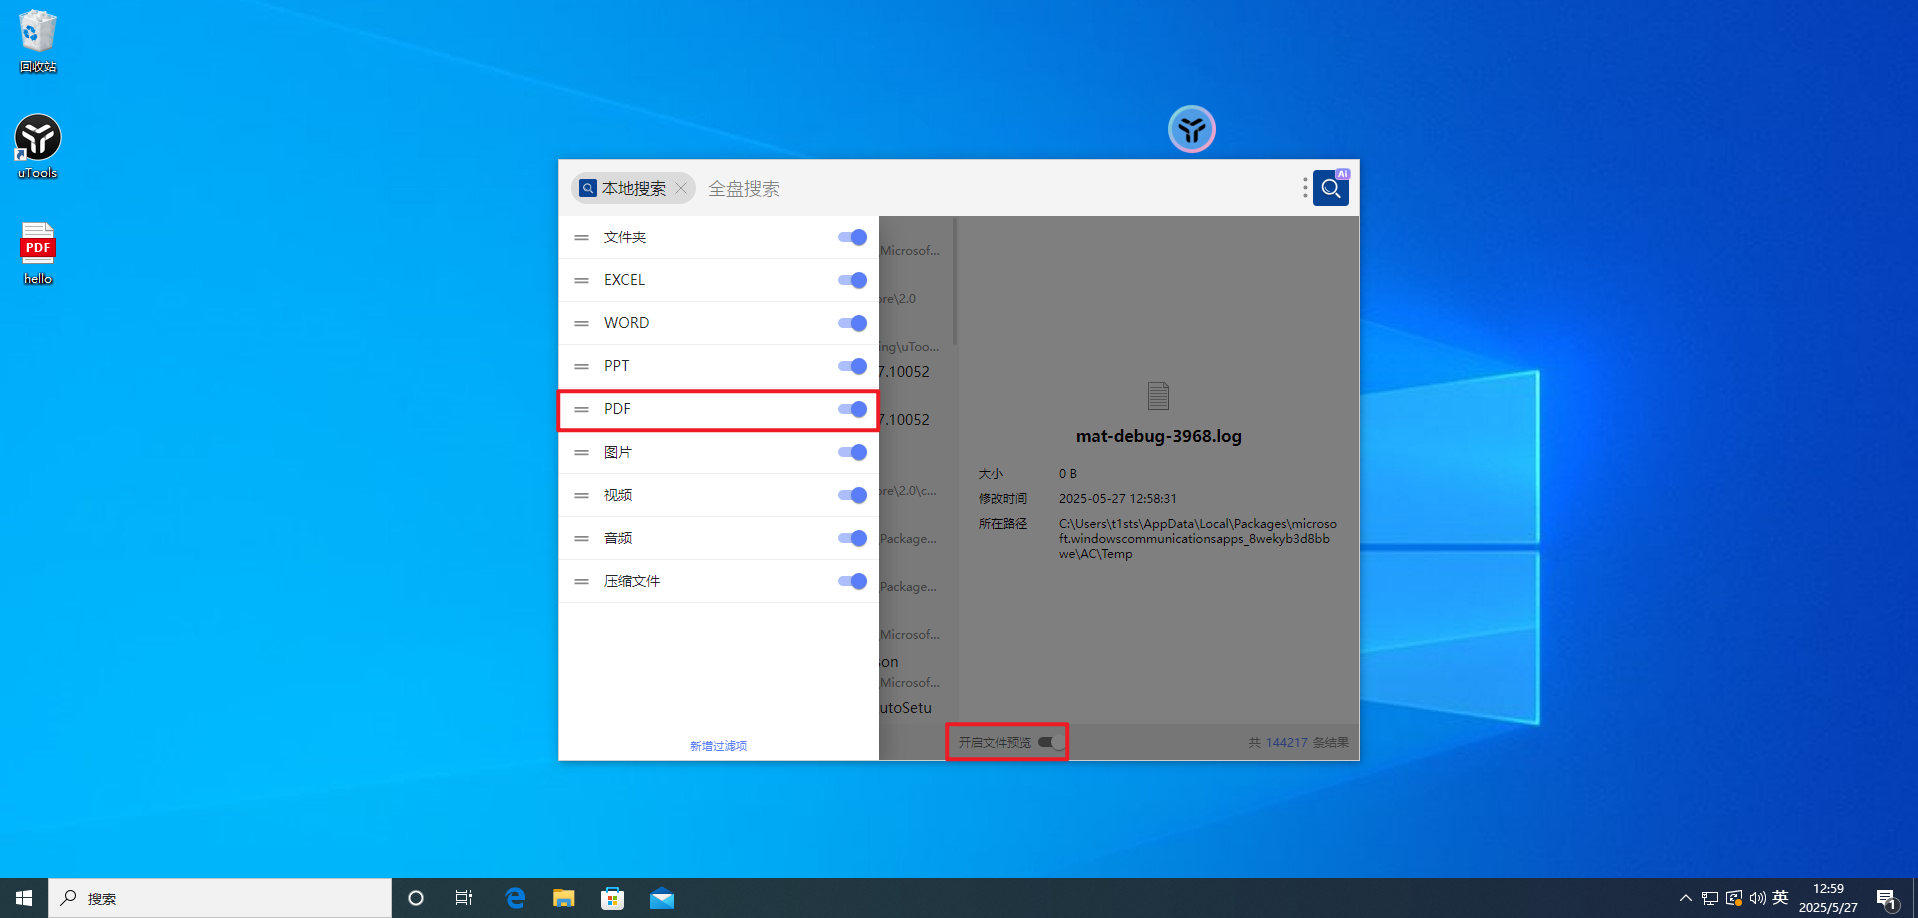The image size is (1918, 918).
Task: Remove the 本地搜索 tag with its X
Action: [681, 188]
